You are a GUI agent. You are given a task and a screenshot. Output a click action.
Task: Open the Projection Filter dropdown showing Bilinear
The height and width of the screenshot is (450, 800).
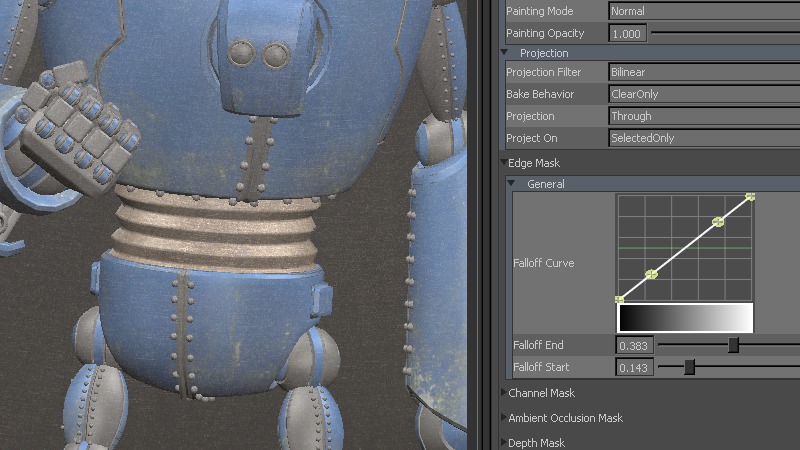pyautogui.click(x=704, y=72)
